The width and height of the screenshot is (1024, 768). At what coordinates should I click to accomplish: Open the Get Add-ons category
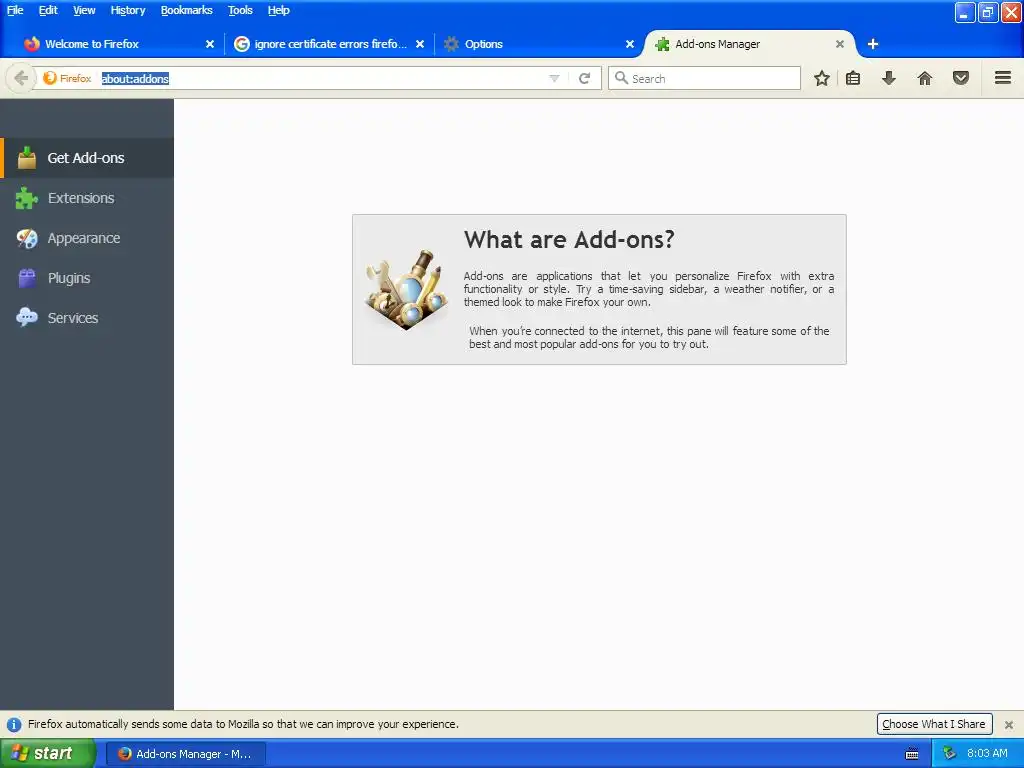tap(87, 158)
